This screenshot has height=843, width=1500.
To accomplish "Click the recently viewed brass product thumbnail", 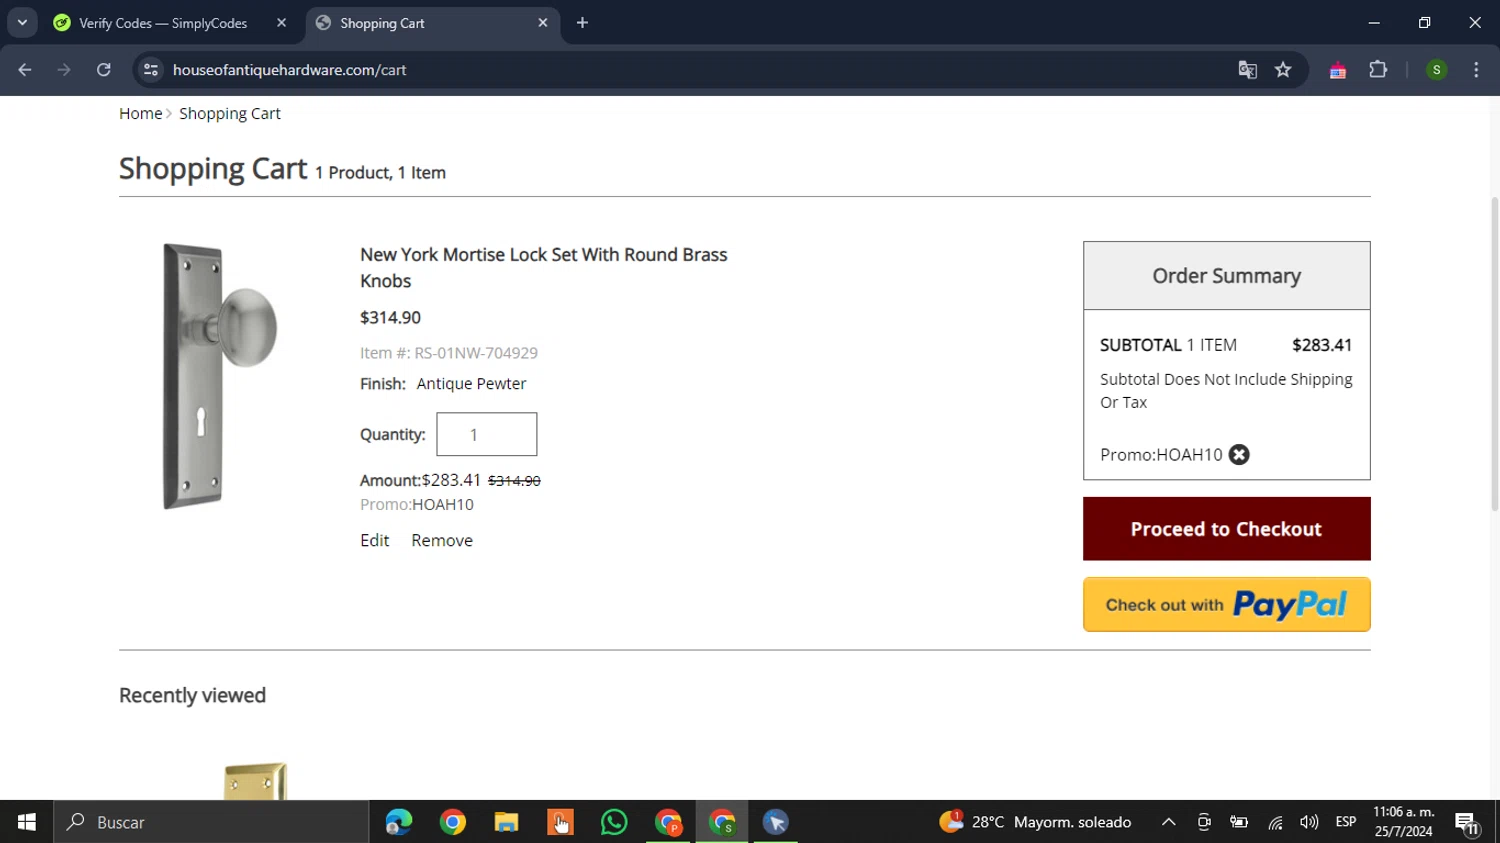I will point(256,781).
